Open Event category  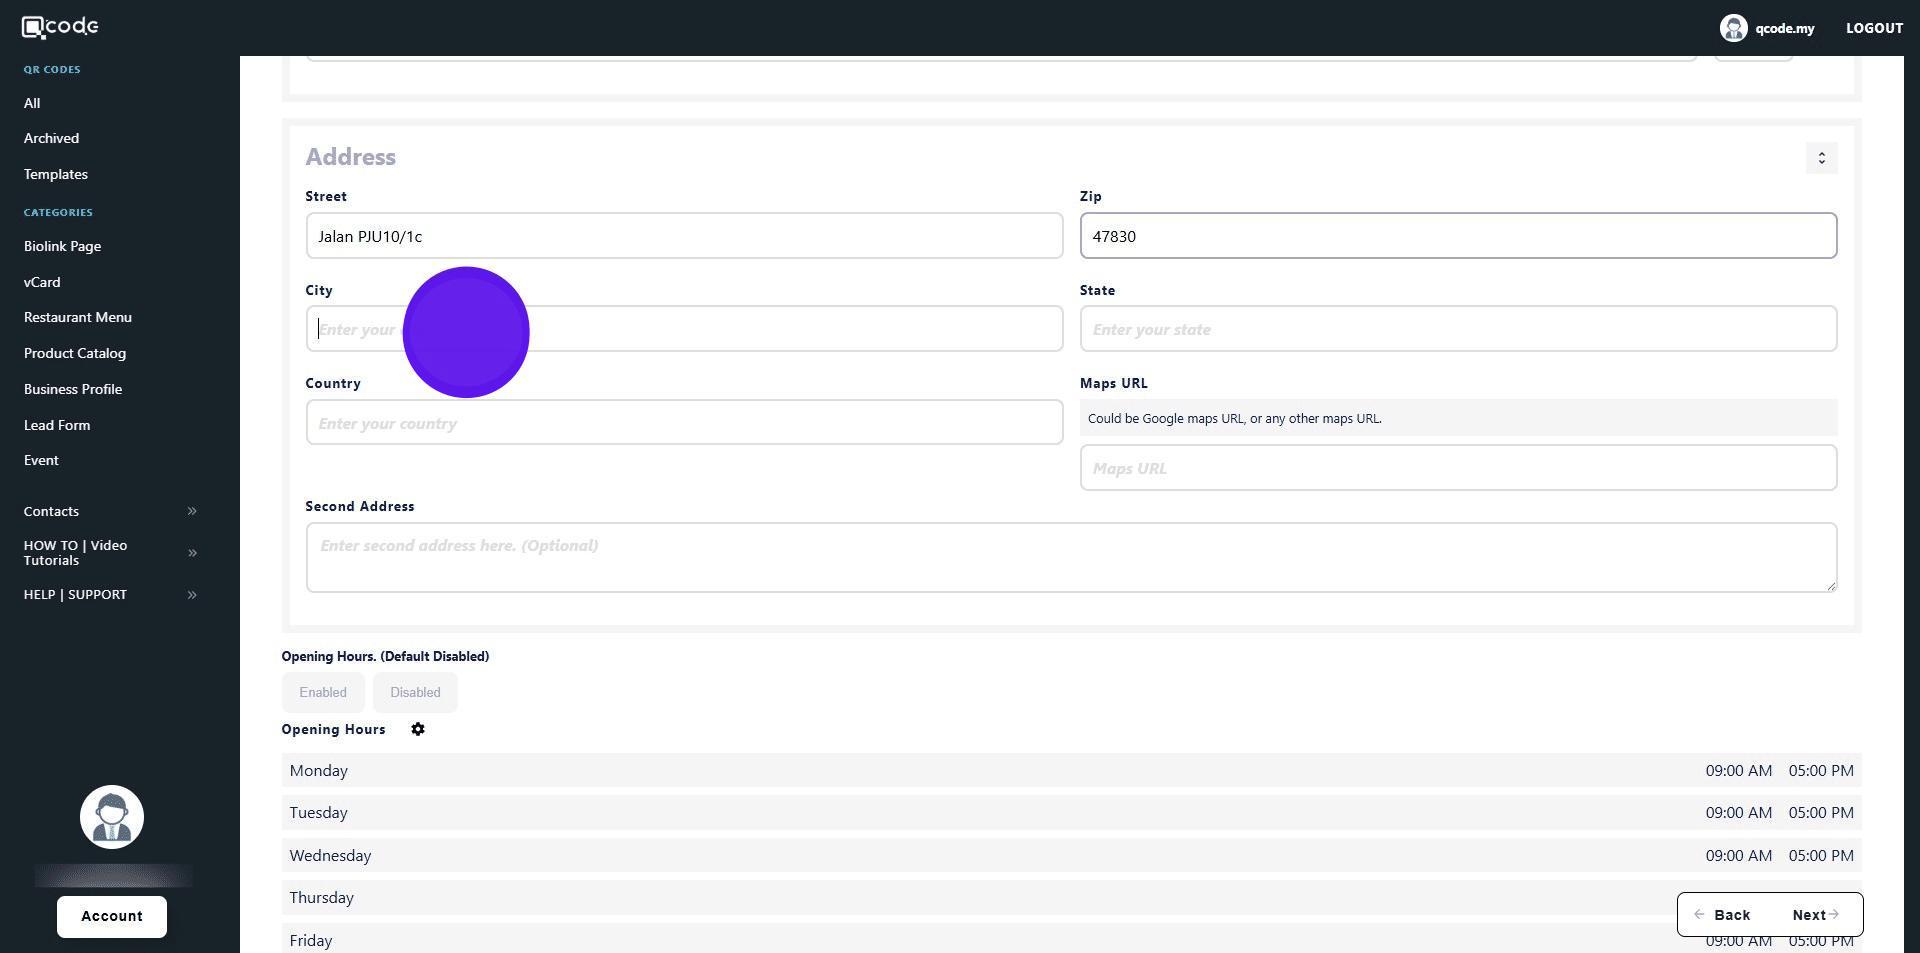click(x=41, y=460)
